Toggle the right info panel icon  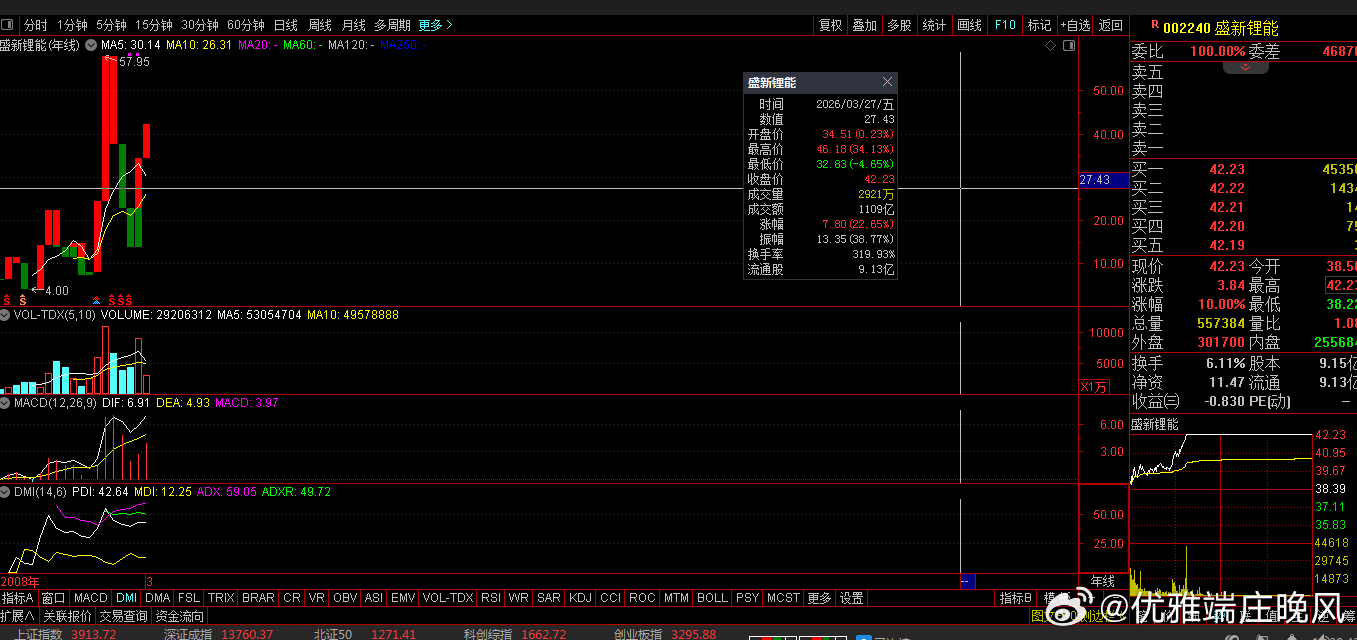(1068, 45)
